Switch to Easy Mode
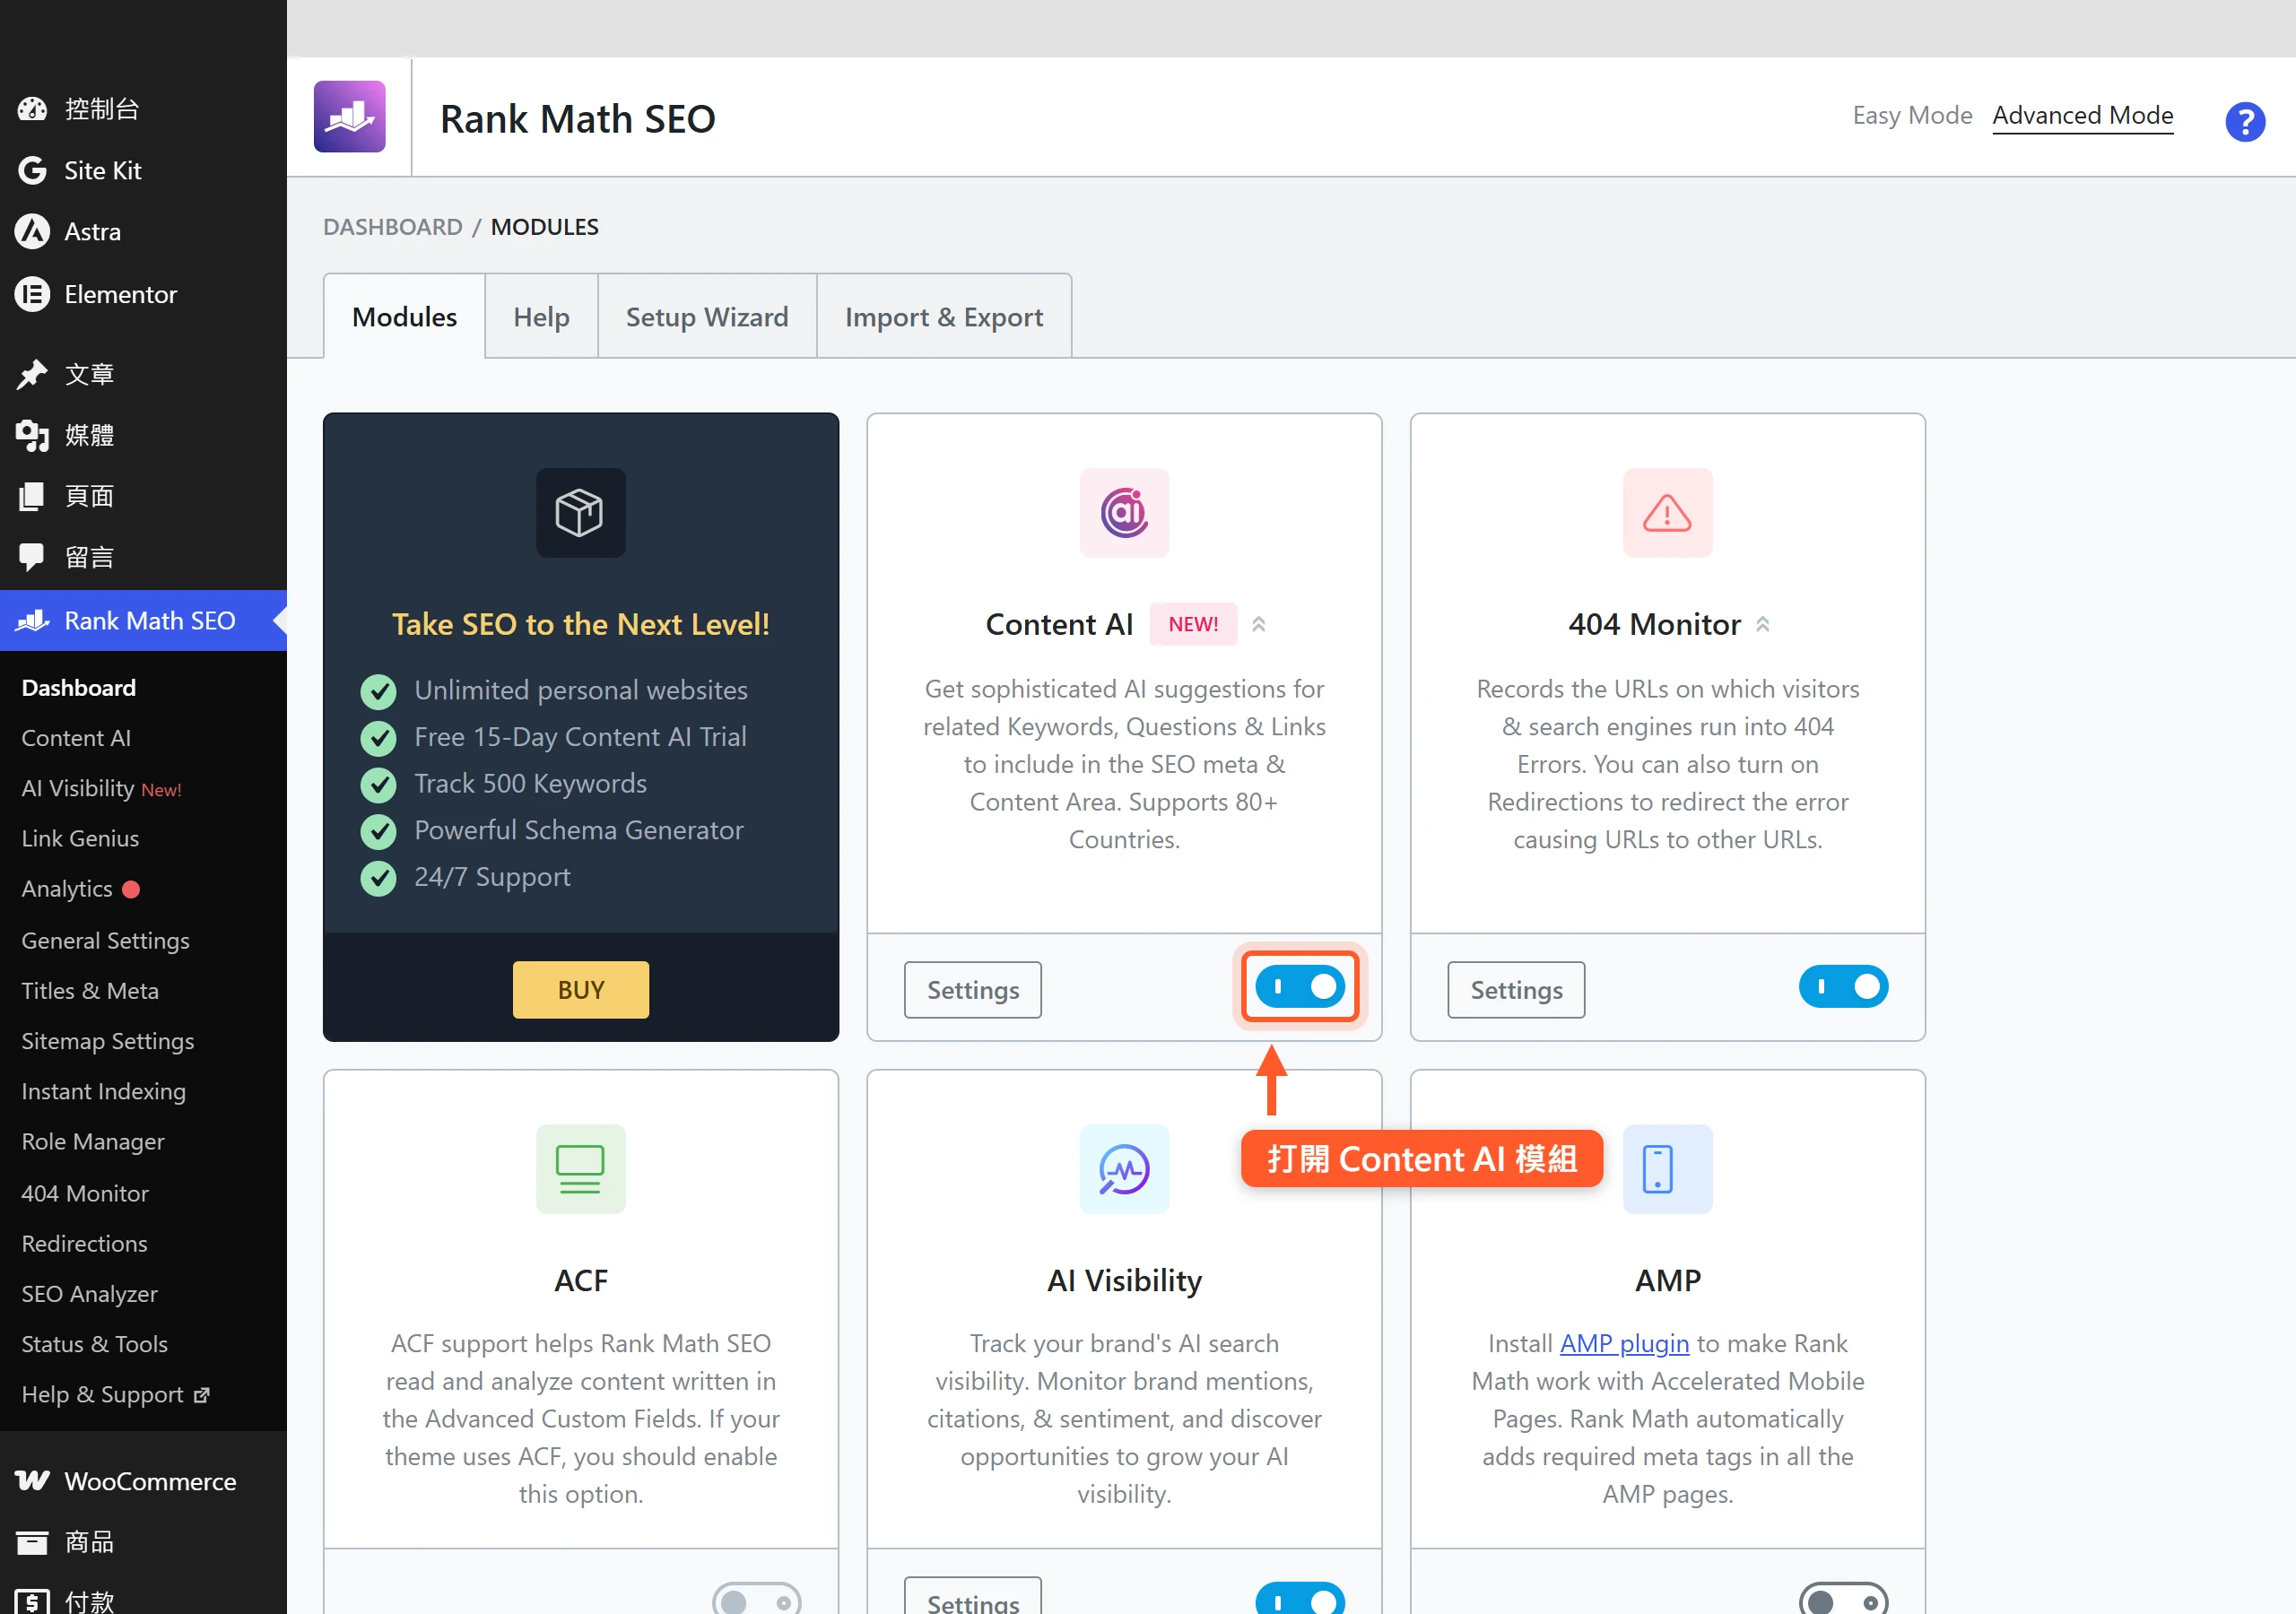Image resolution: width=2296 pixels, height=1614 pixels. 1912,115
